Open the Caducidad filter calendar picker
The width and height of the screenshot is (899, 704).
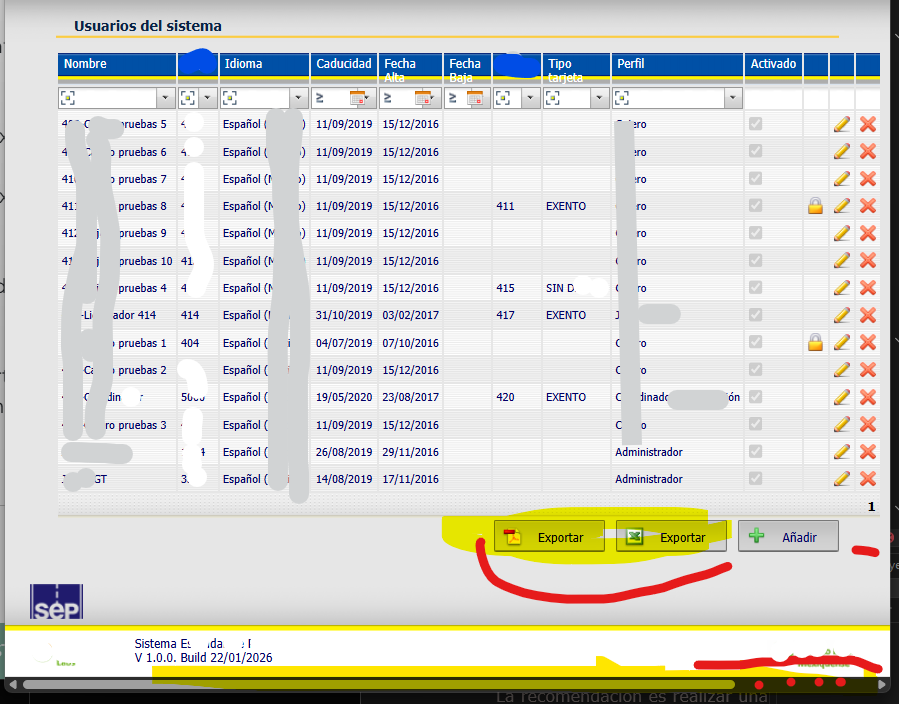(359, 98)
